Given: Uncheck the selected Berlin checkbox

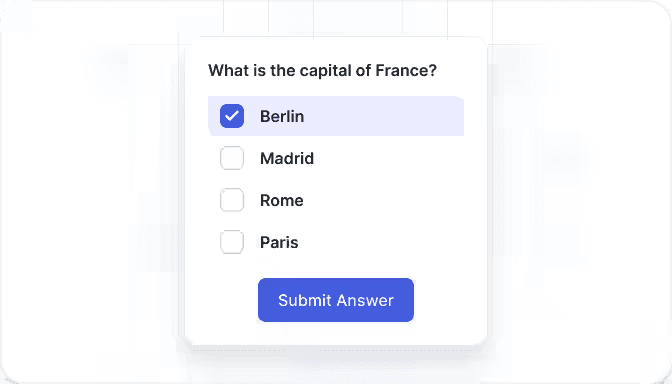Looking at the screenshot, I should click(x=232, y=116).
